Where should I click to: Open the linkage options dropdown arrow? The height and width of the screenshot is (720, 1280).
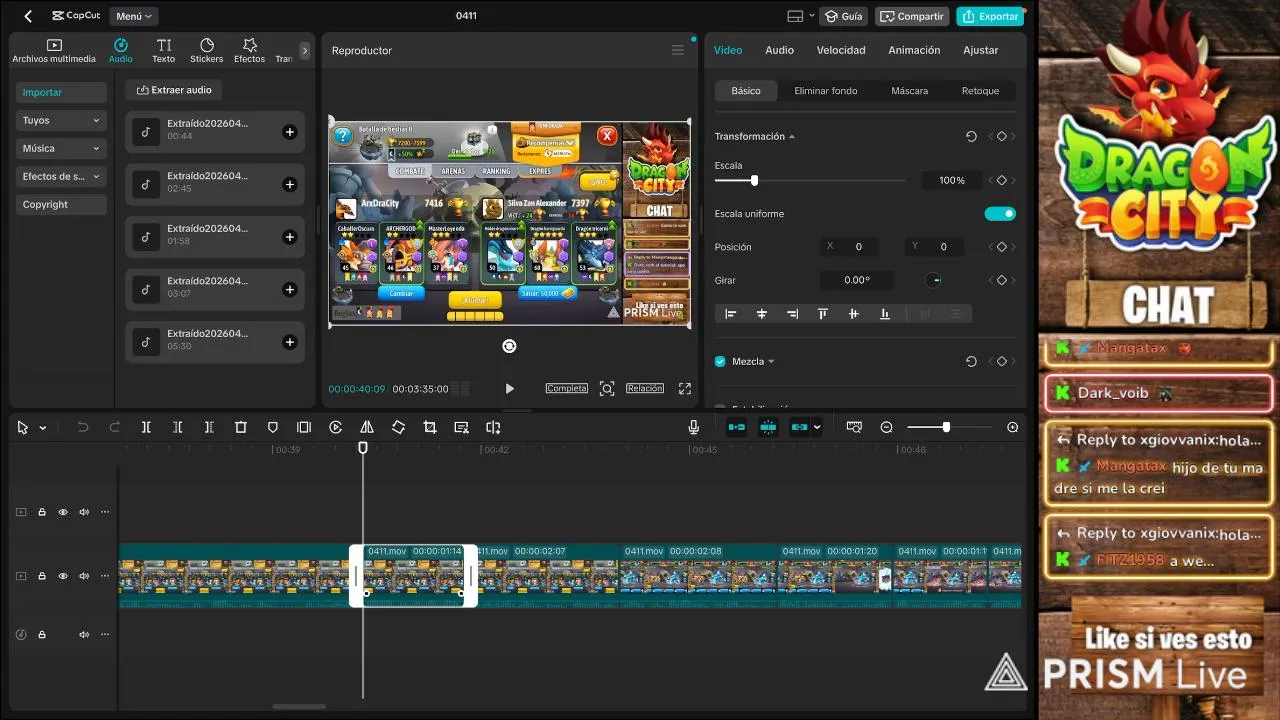(x=817, y=427)
